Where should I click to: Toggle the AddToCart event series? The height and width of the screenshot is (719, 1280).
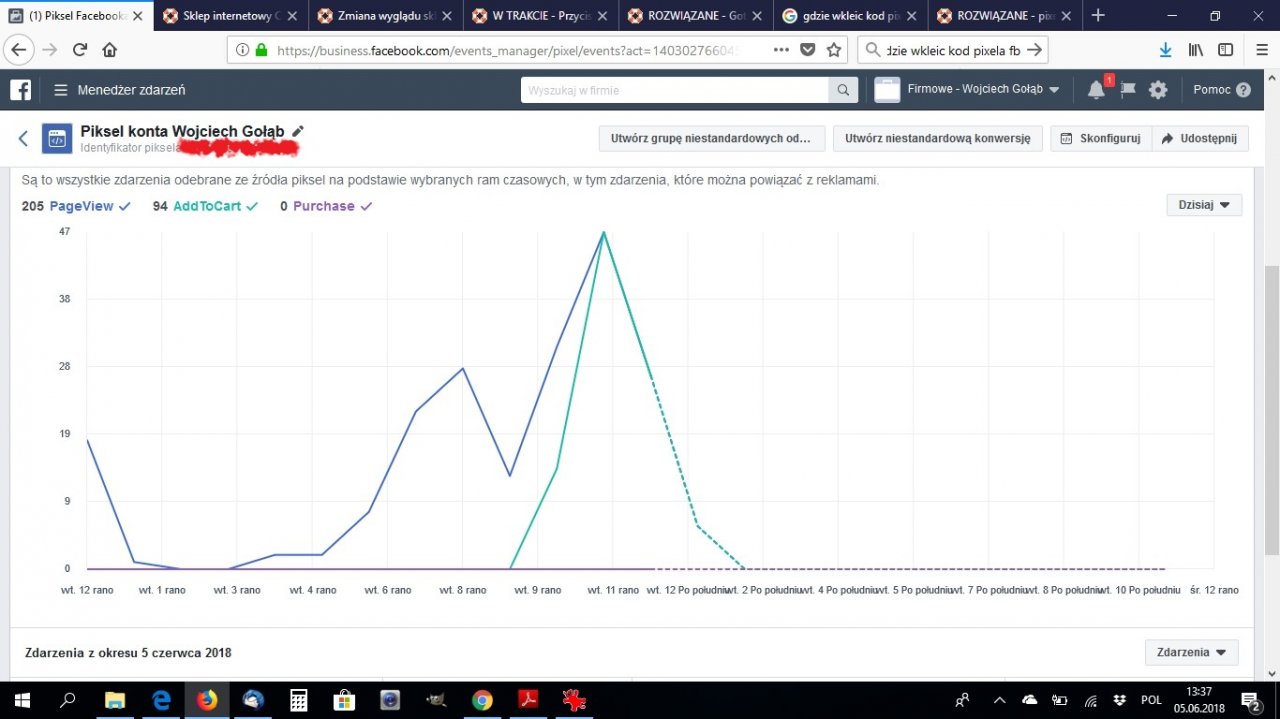pos(205,206)
